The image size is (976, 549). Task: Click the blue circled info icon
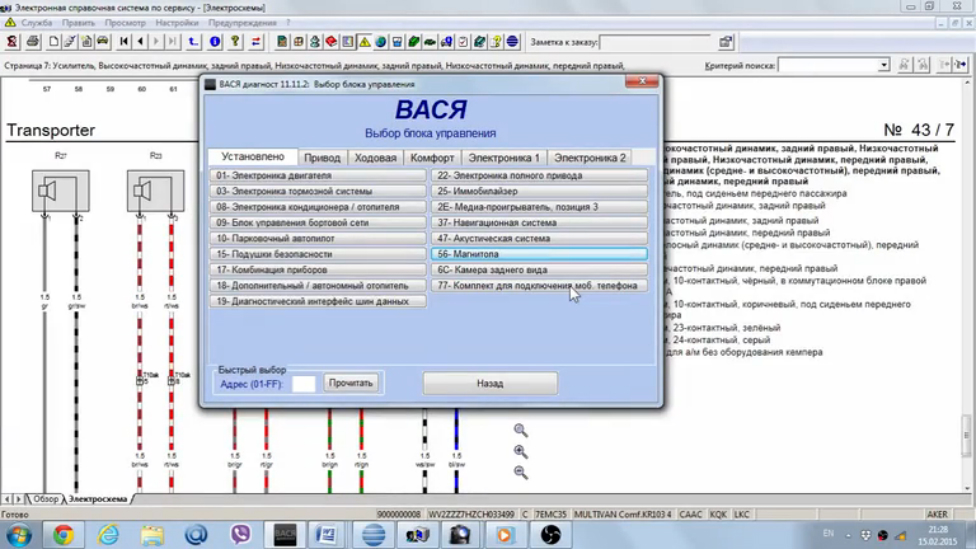click(215, 42)
